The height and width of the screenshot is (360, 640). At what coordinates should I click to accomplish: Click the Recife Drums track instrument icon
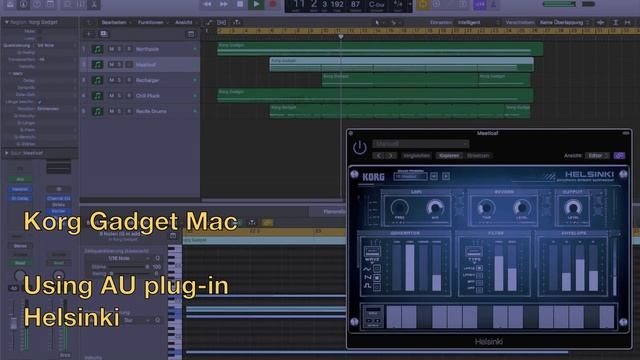coord(97,111)
